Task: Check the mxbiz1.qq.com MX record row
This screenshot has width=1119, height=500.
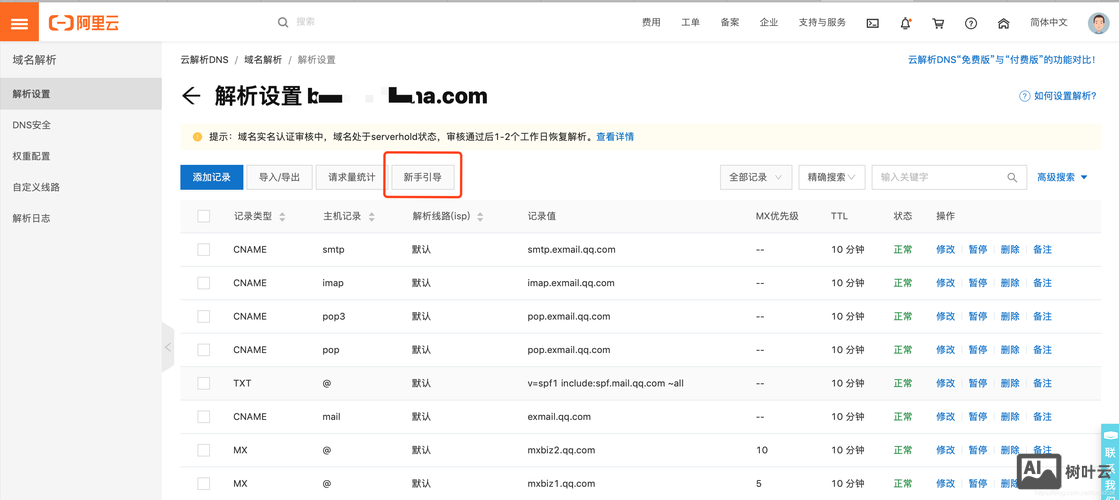Action: tap(203, 484)
